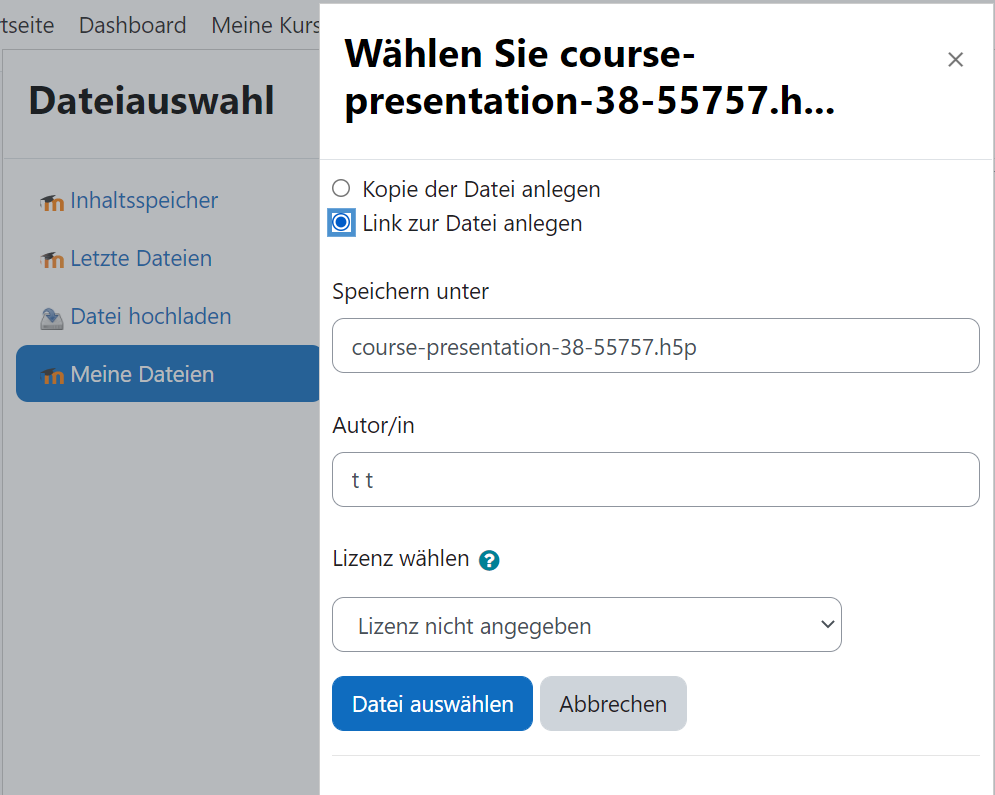Click the Abbrechen button
The image size is (995, 795).
coord(613,704)
